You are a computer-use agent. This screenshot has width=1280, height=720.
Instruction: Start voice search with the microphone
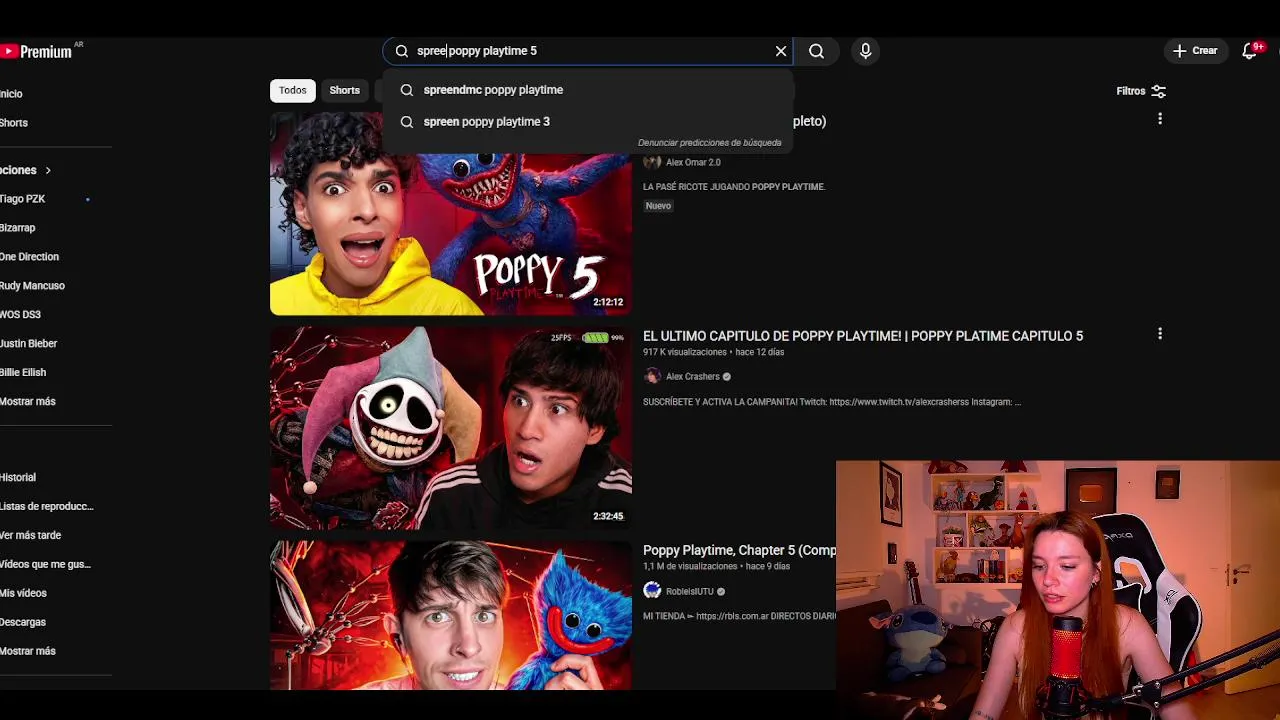(x=866, y=51)
